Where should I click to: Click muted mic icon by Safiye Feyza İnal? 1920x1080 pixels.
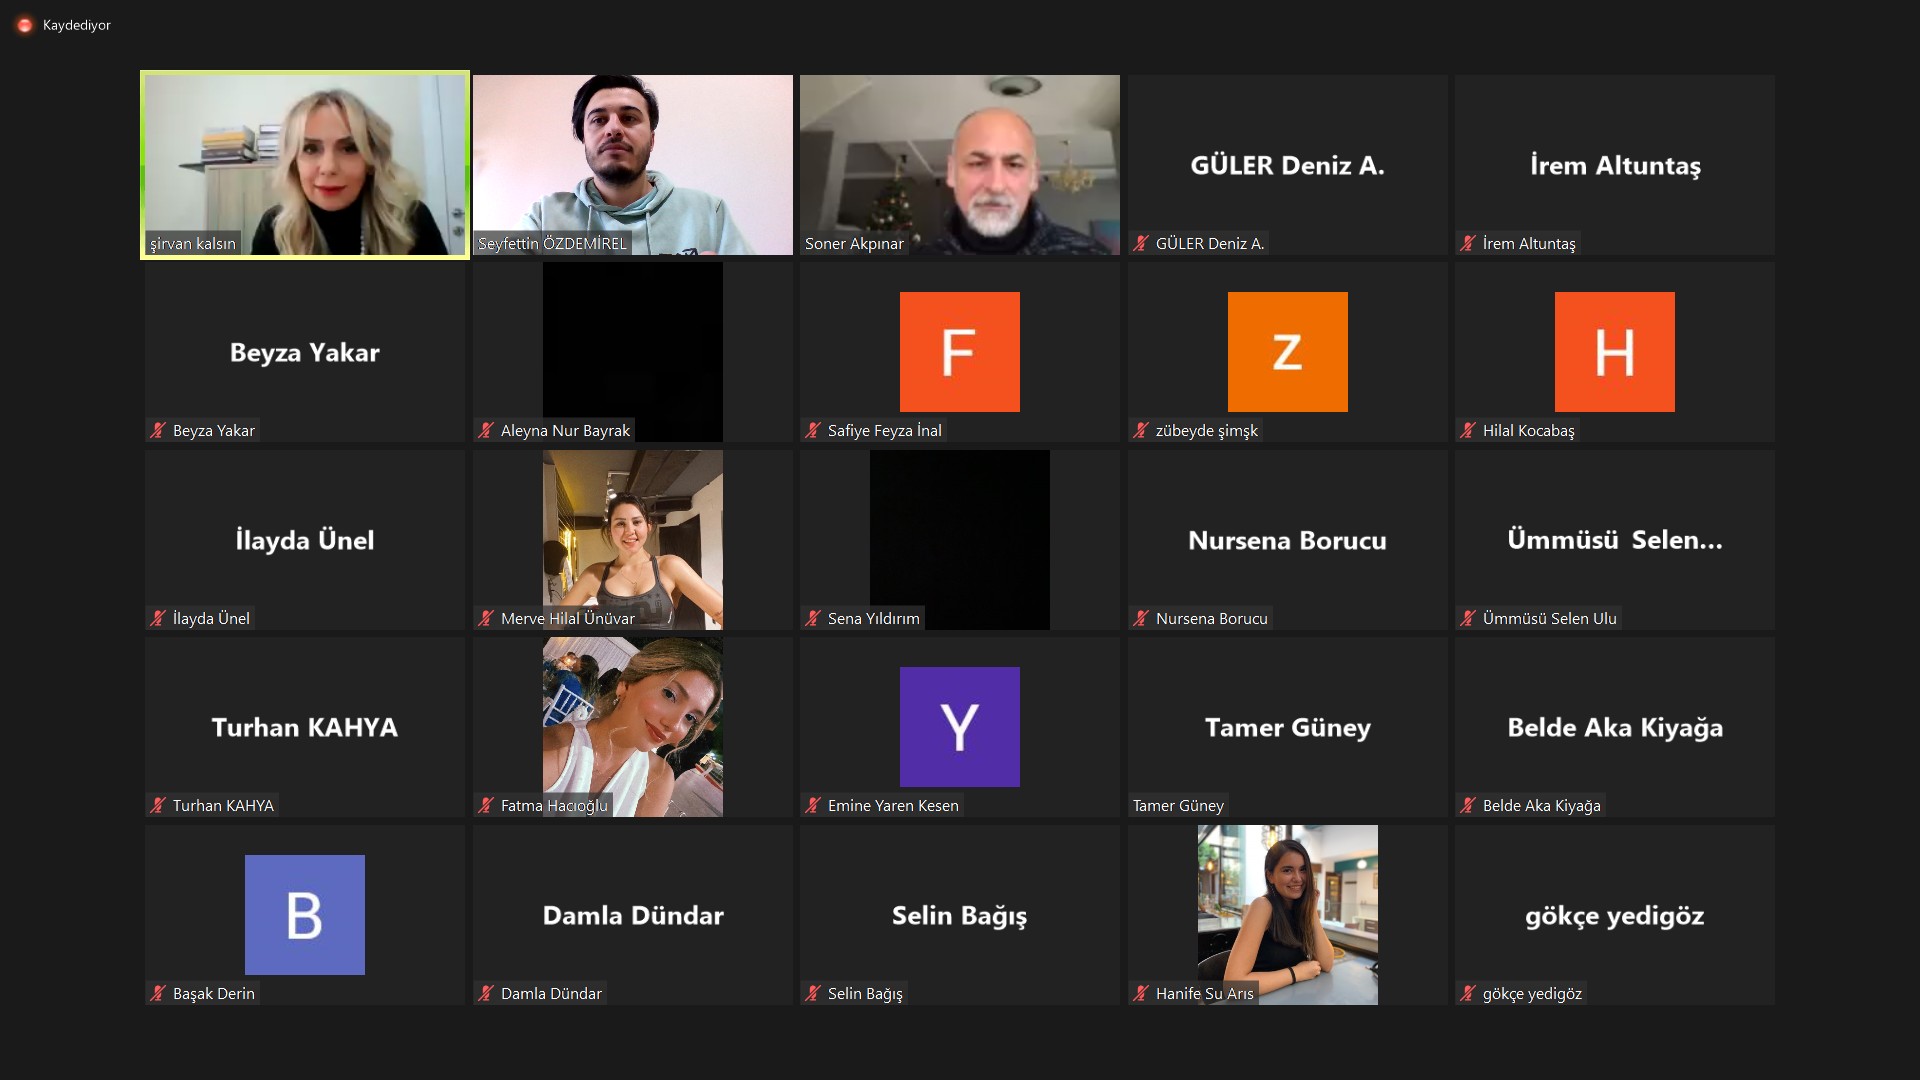click(813, 430)
